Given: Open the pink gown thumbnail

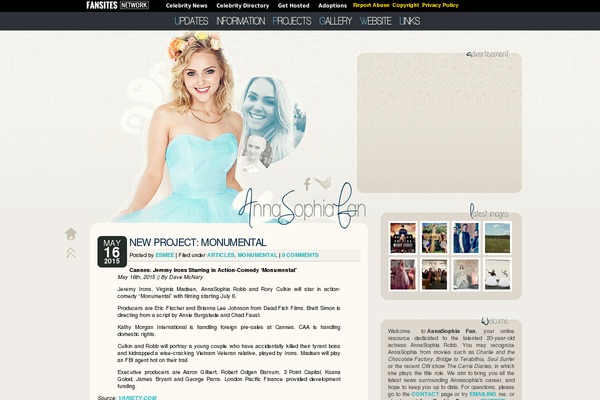Looking at the screenshot, I should coord(403,274).
